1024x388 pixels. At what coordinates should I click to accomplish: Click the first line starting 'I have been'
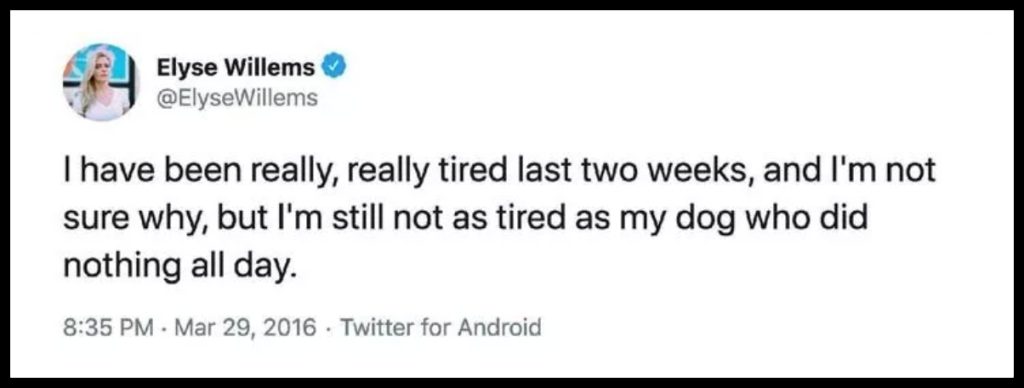pyautogui.click(x=500, y=172)
